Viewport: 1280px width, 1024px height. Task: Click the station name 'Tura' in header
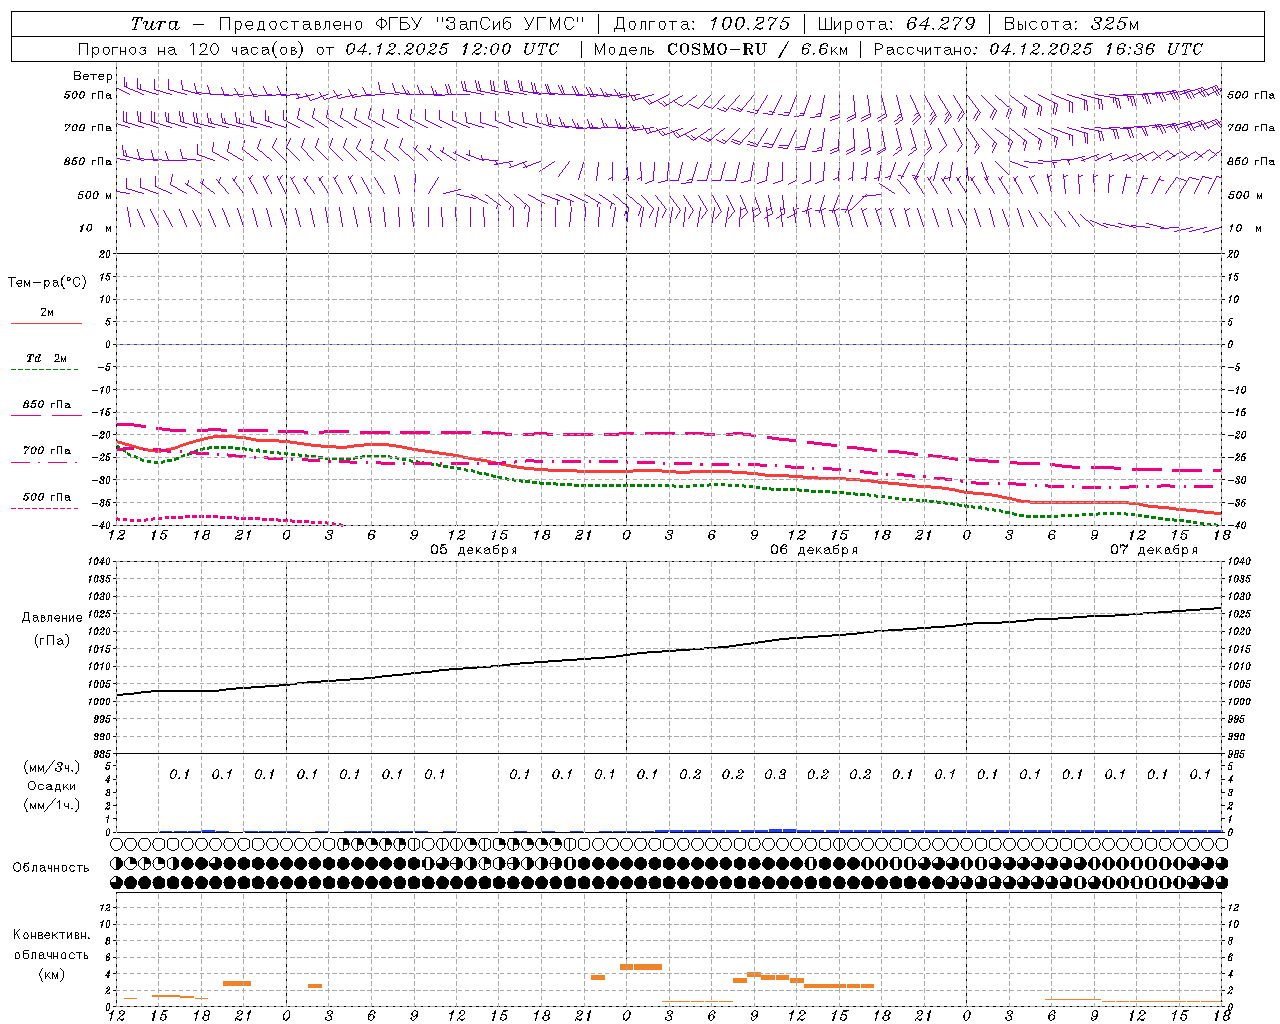(x=155, y=24)
